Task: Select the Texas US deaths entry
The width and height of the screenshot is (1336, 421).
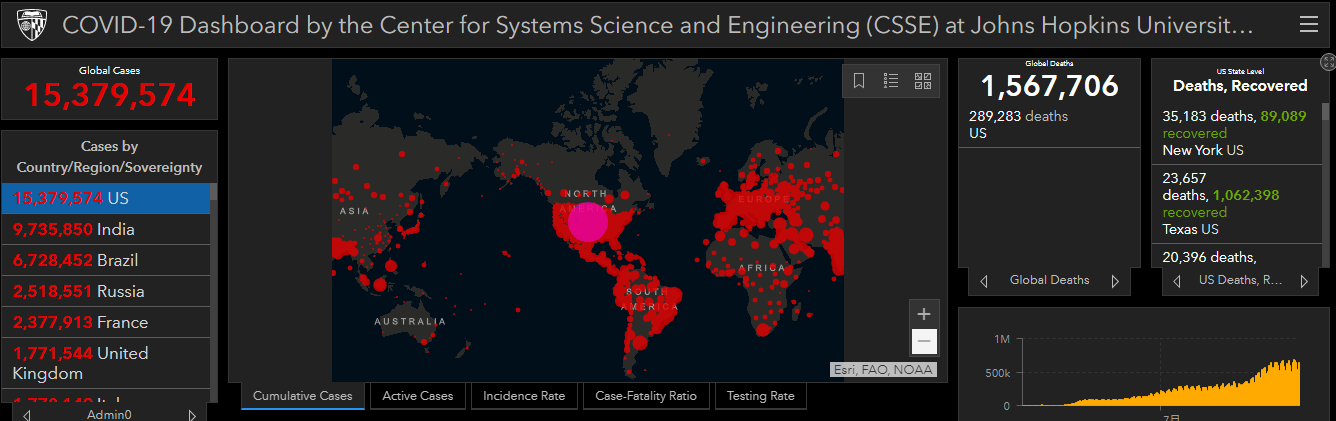Action: [1236, 204]
